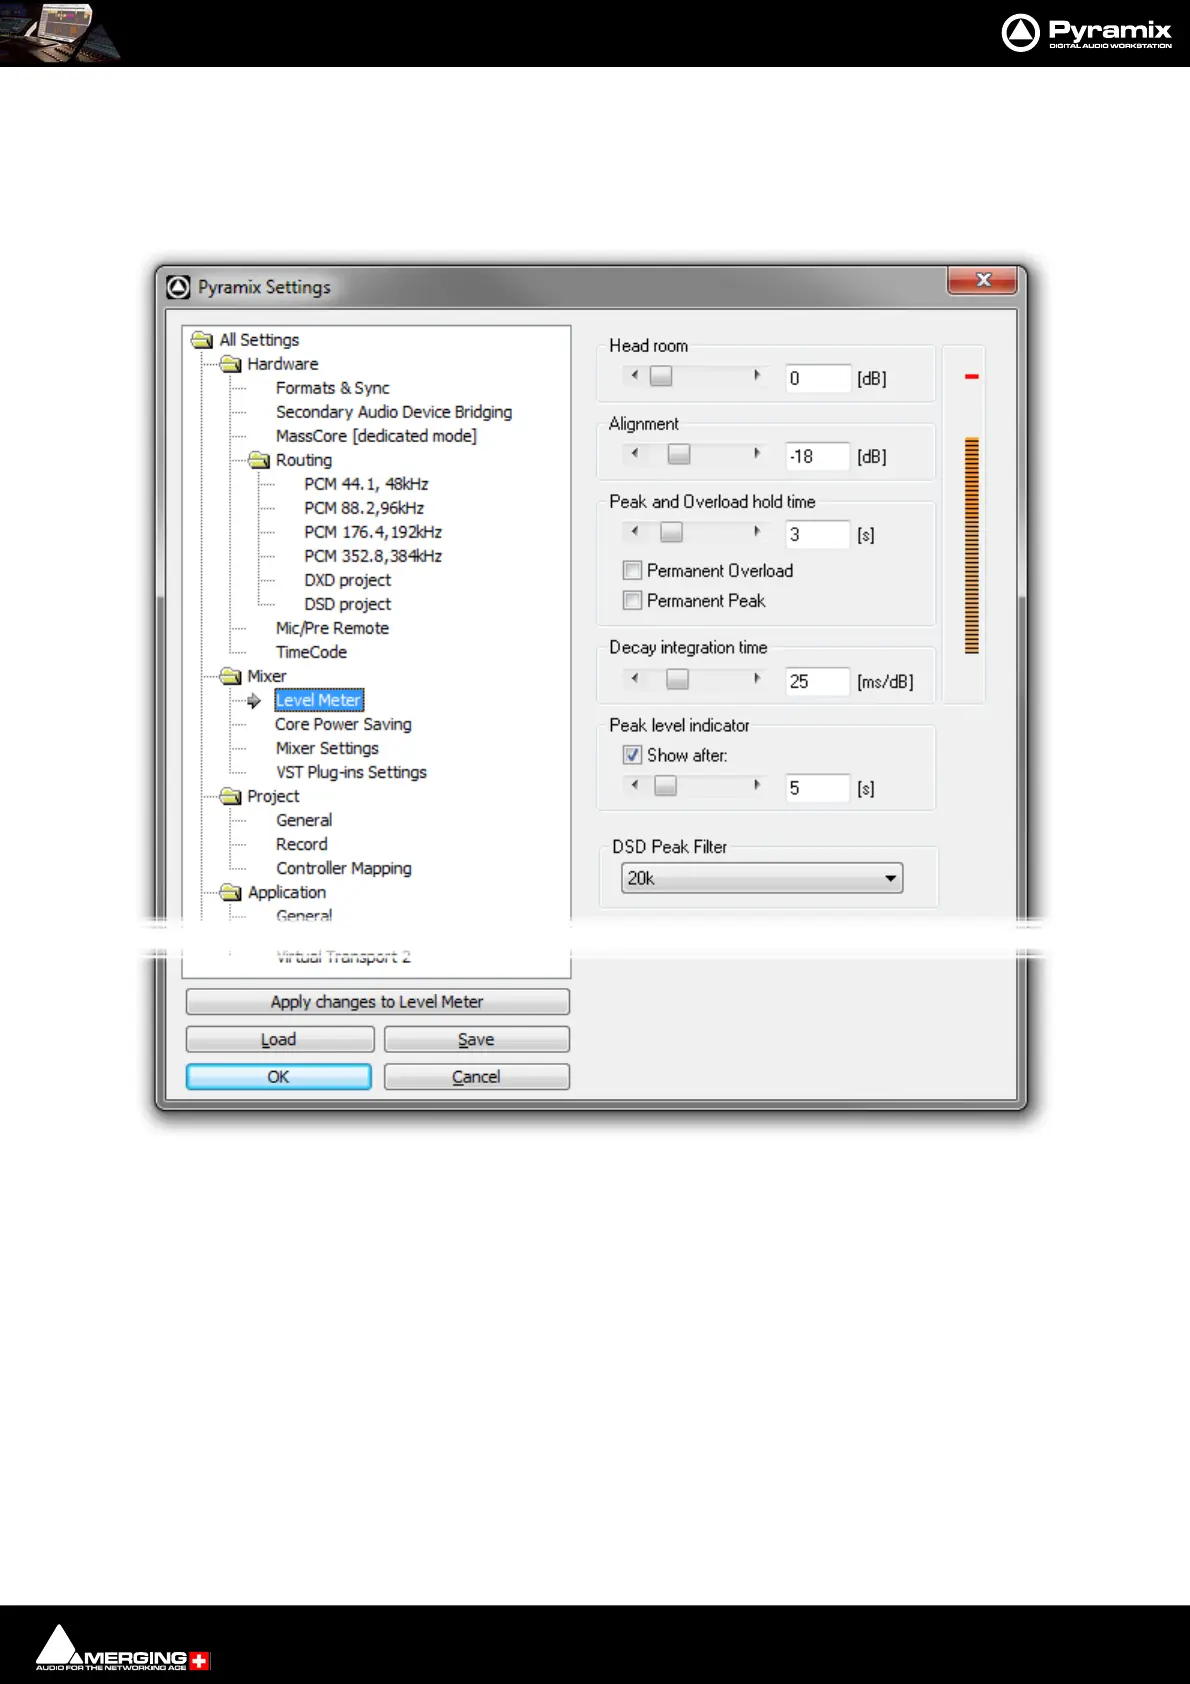
Task: Select PCM 44.1, 48kHz routing
Action: (366, 484)
